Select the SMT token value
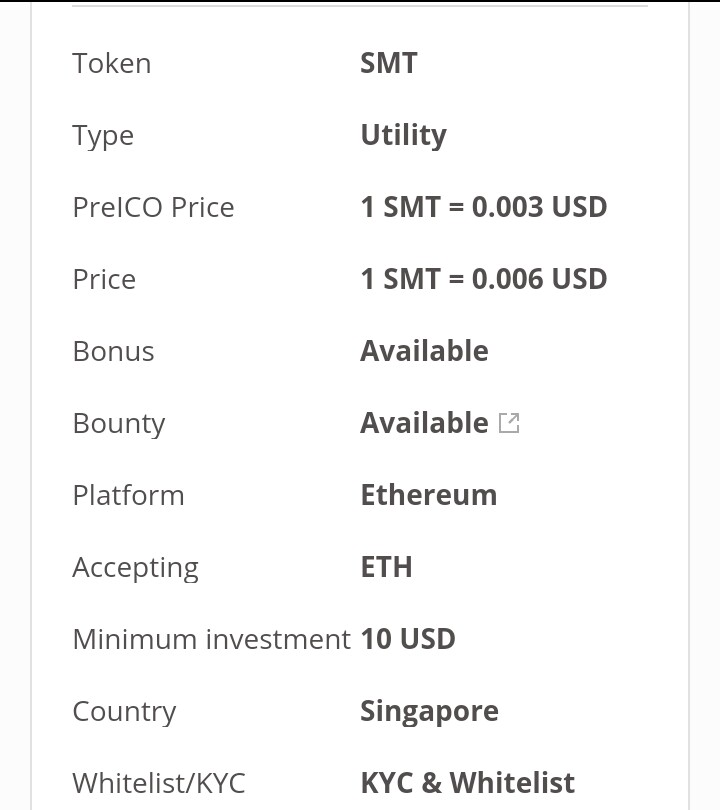This screenshot has width=720, height=810. tap(388, 63)
